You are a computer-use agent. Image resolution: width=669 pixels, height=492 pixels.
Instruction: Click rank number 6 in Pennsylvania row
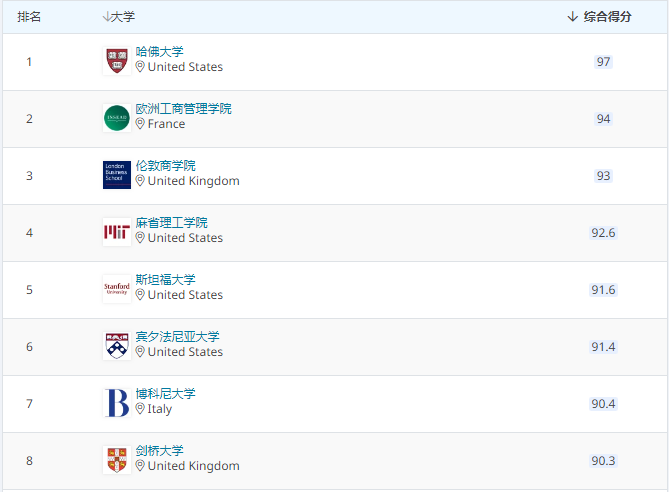click(29, 347)
